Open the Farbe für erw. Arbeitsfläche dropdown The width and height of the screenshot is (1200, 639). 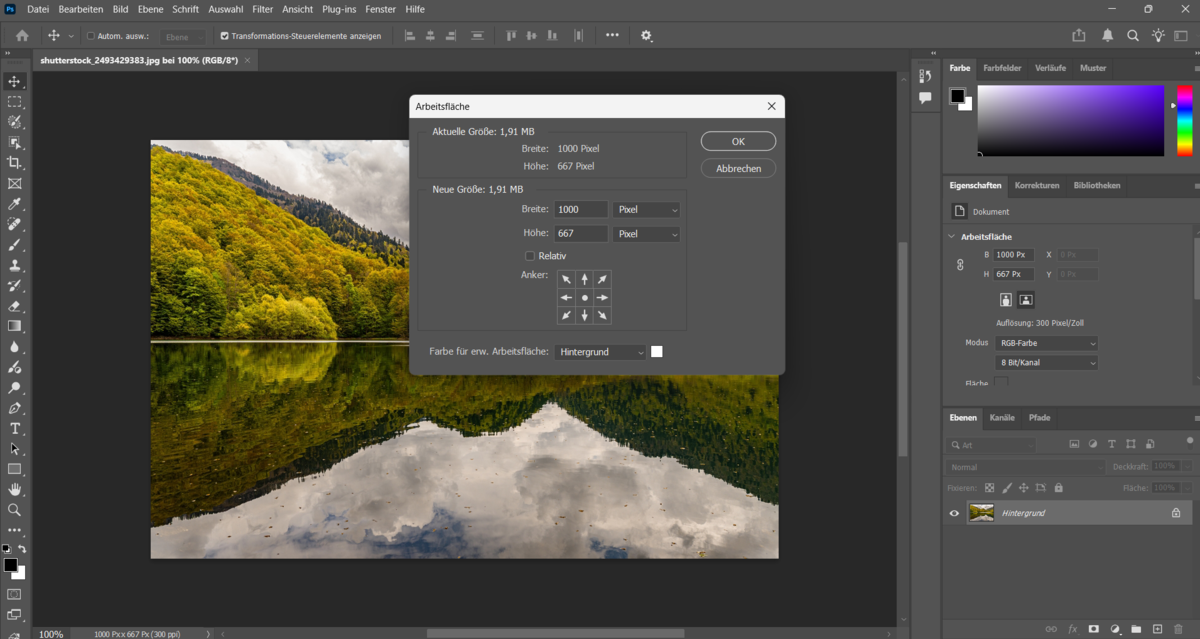600,351
